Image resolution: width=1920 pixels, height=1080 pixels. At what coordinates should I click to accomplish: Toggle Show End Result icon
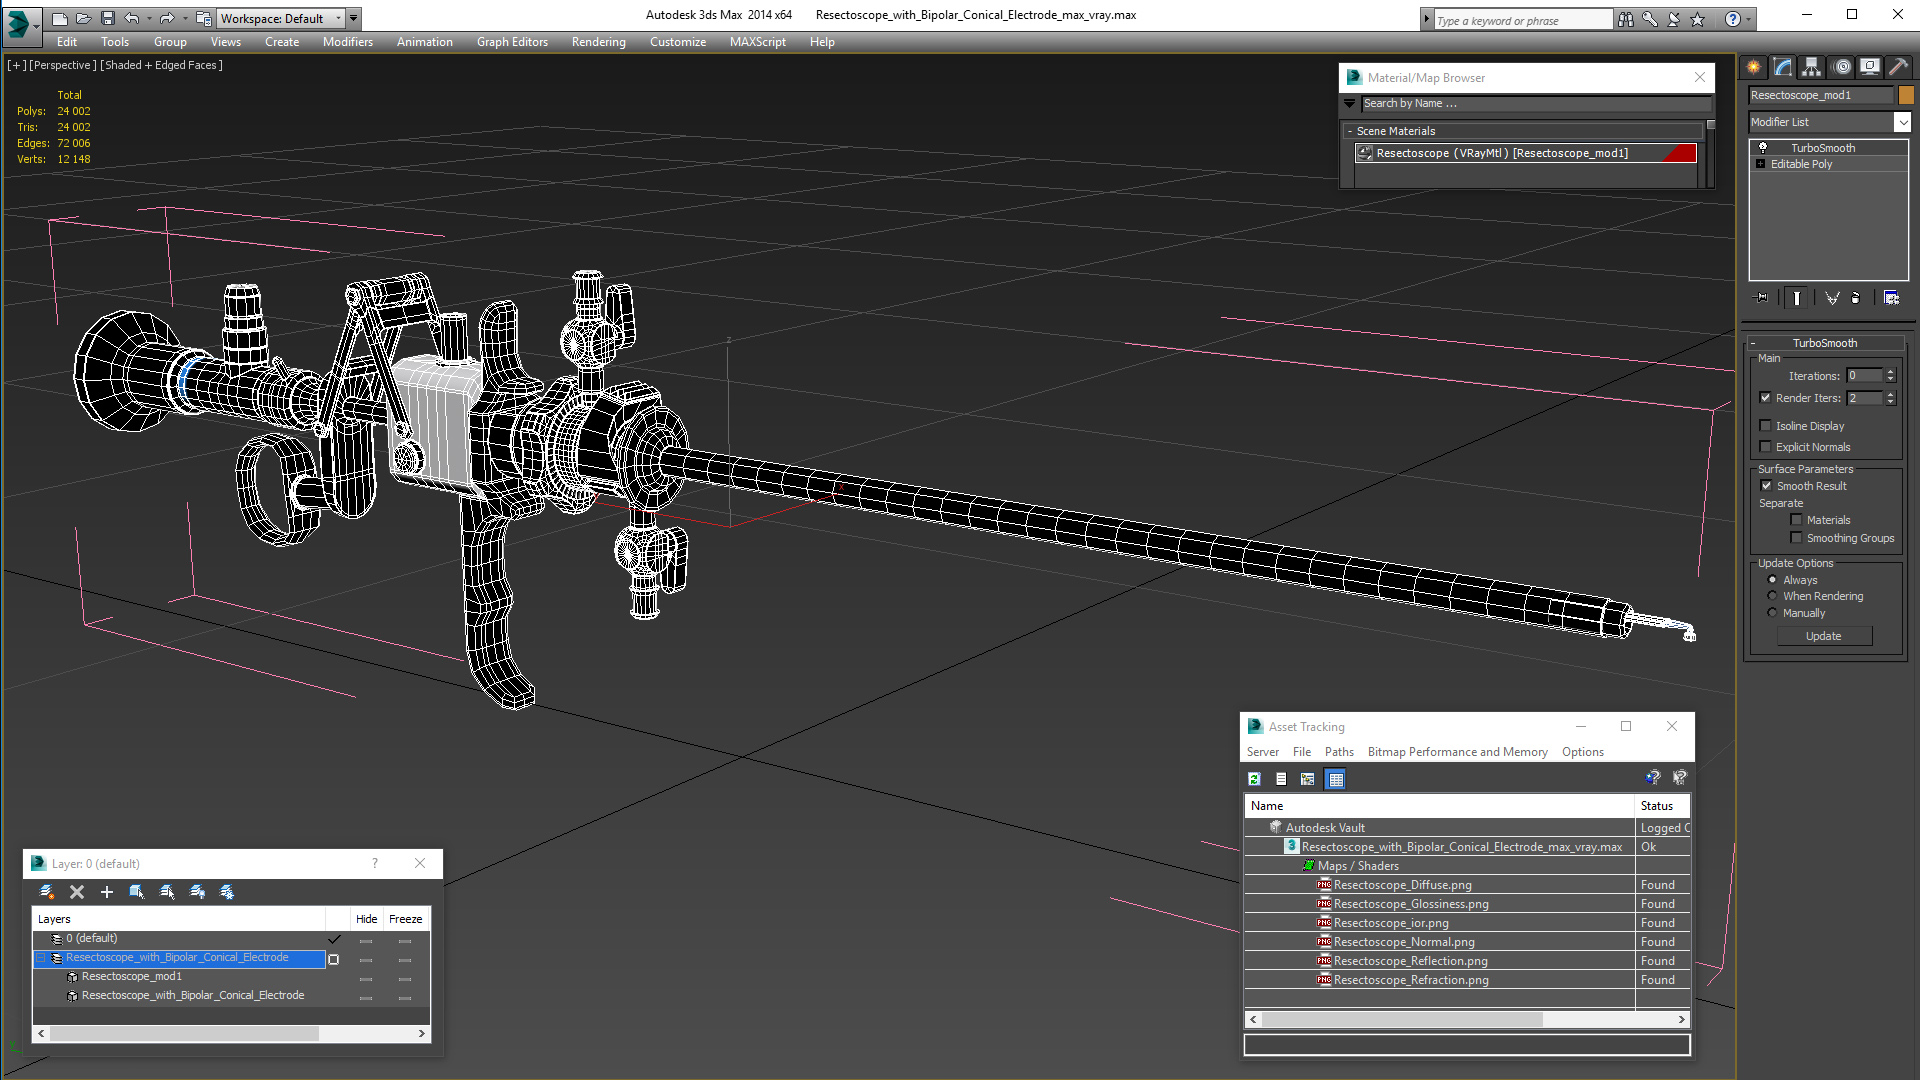coord(1797,298)
